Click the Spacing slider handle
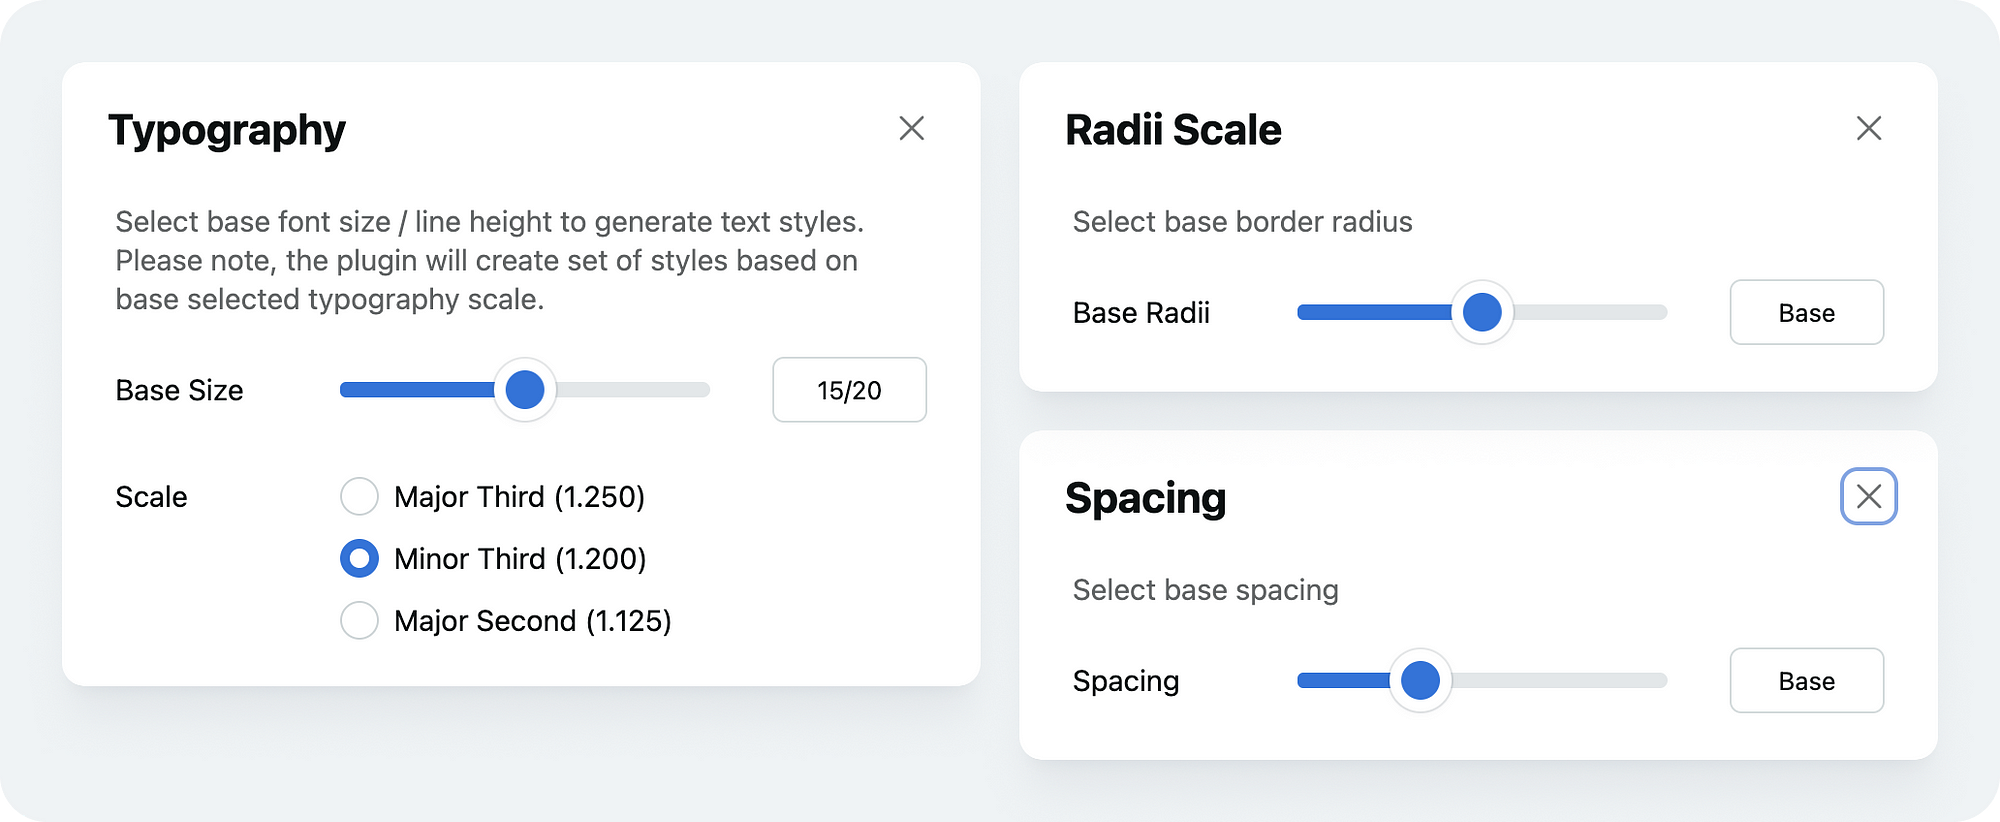The image size is (2000, 822). point(1419,680)
